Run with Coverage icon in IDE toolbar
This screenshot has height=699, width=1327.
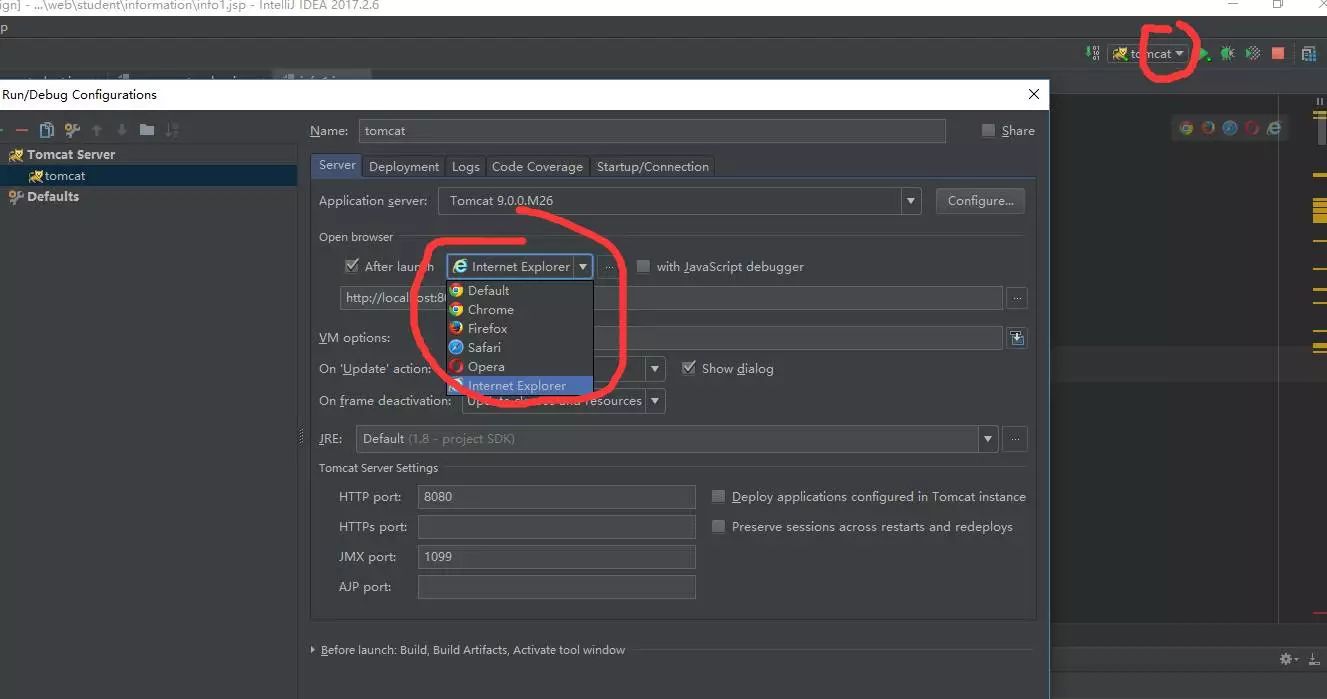[1253, 53]
